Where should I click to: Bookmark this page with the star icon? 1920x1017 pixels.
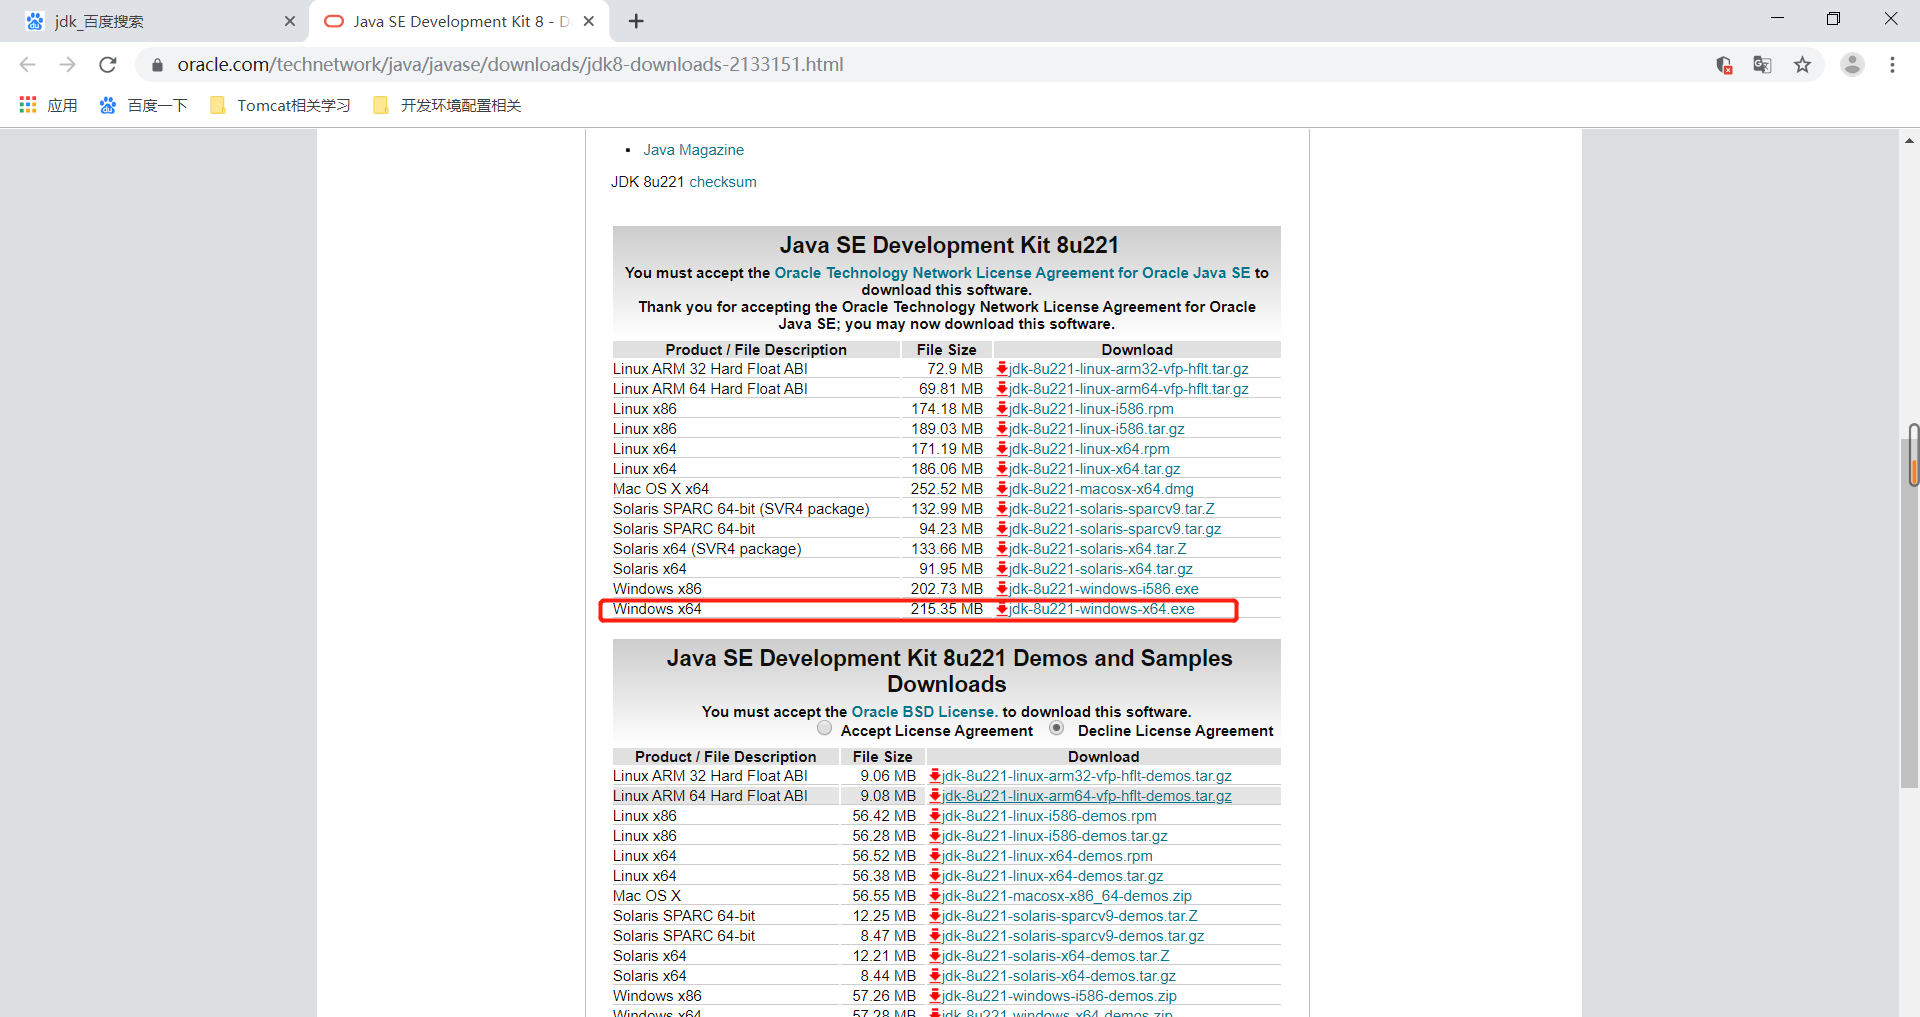[x=1802, y=65]
